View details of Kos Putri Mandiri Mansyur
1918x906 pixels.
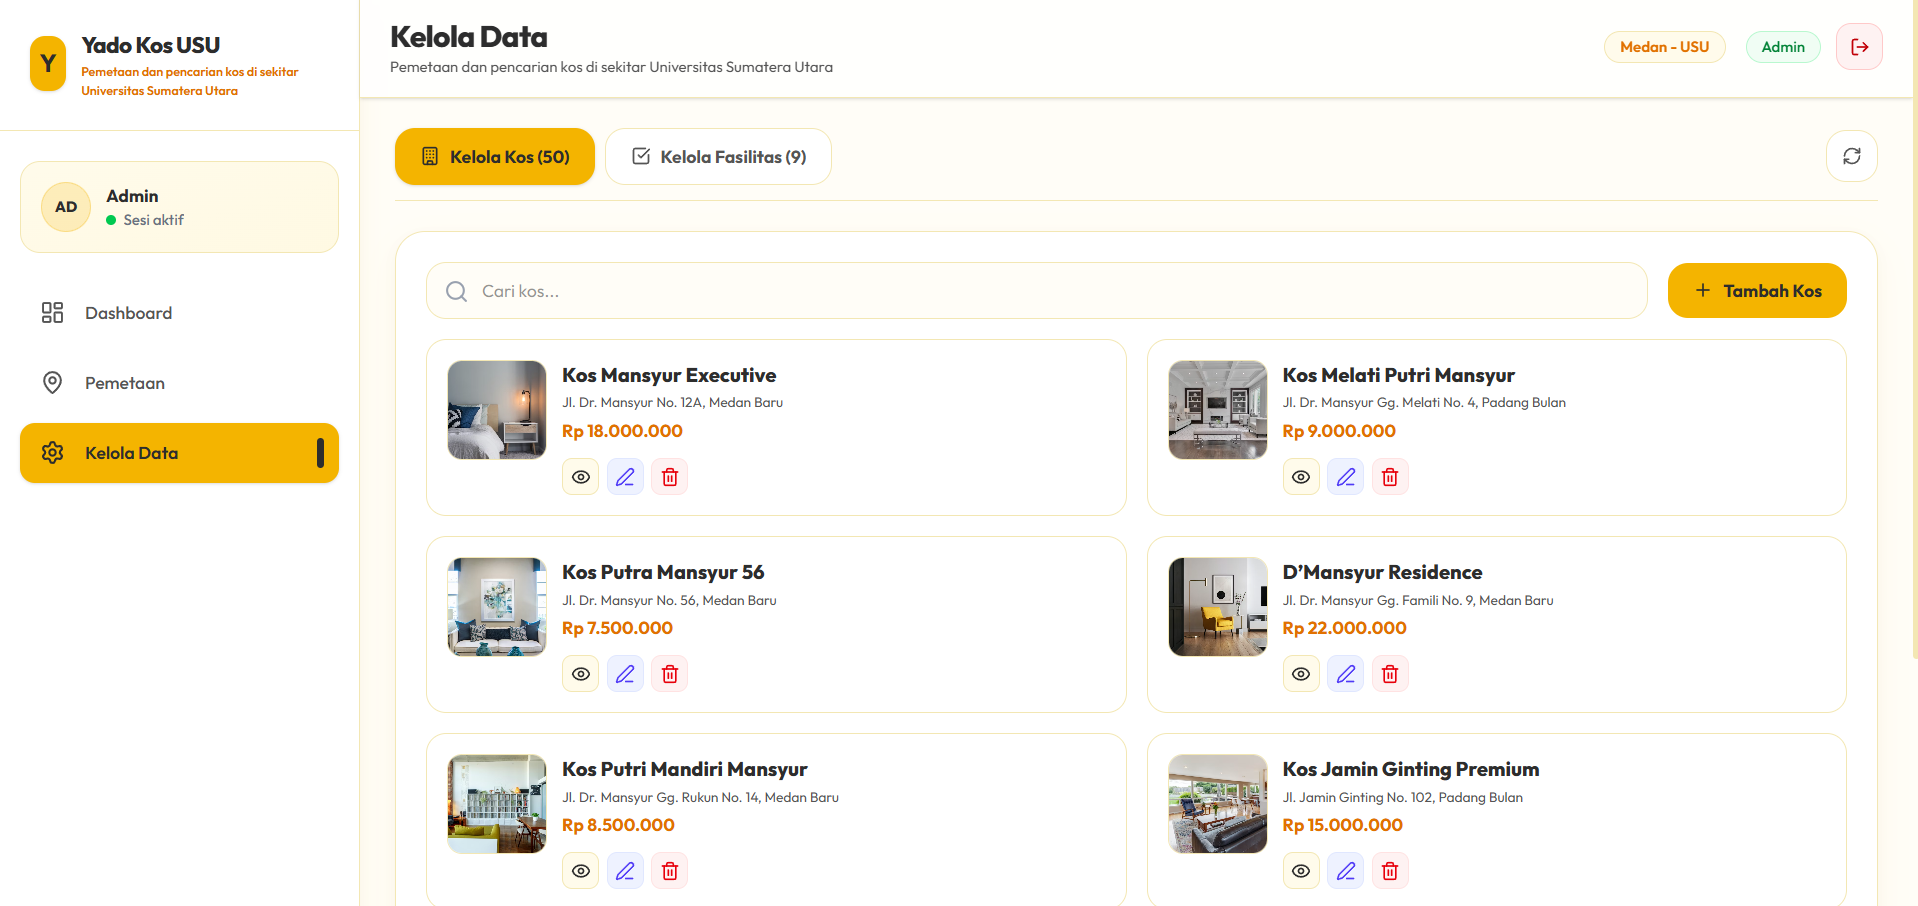tap(581, 871)
